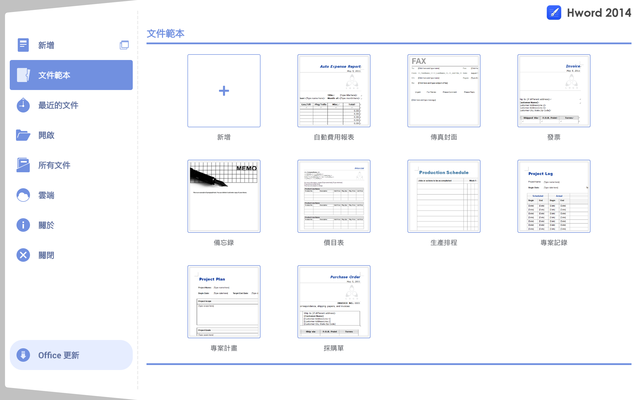This screenshot has width=640, height=400.
Task: Click the 備忘錄 caption
Action: point(224,242)
